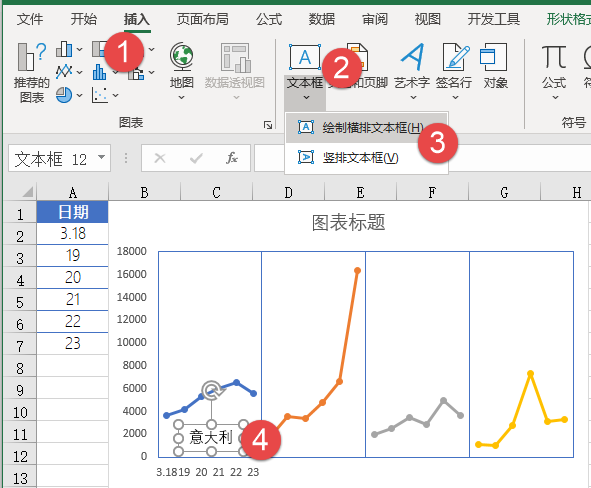Expand the Name Box dropdown arrow
Screen dimensions: 591x488
click(101, 157)
